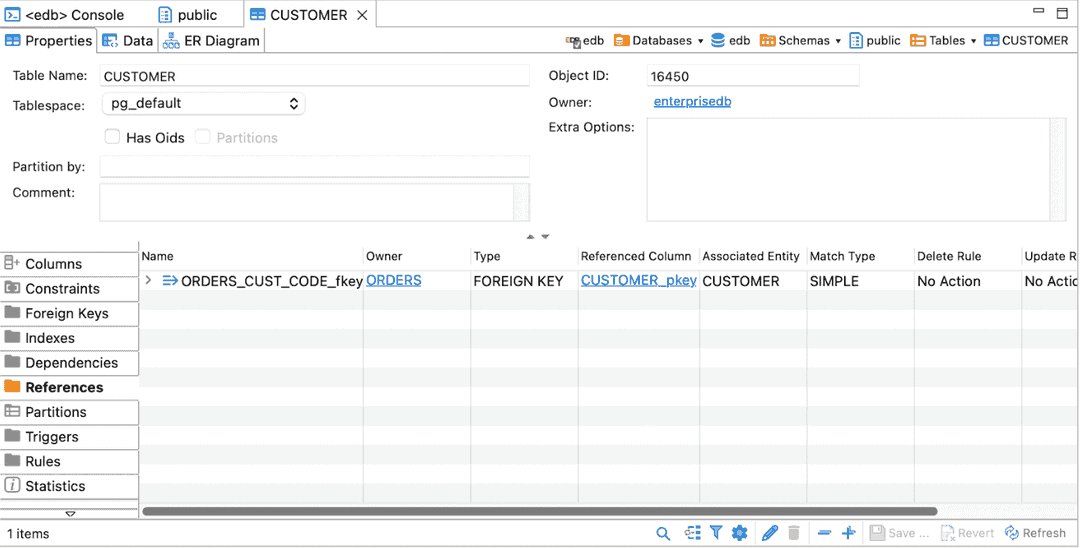The width and height of the screenshot is (1080, 548).
Task: Click the plus icon to add row
Action: point(849,533)
